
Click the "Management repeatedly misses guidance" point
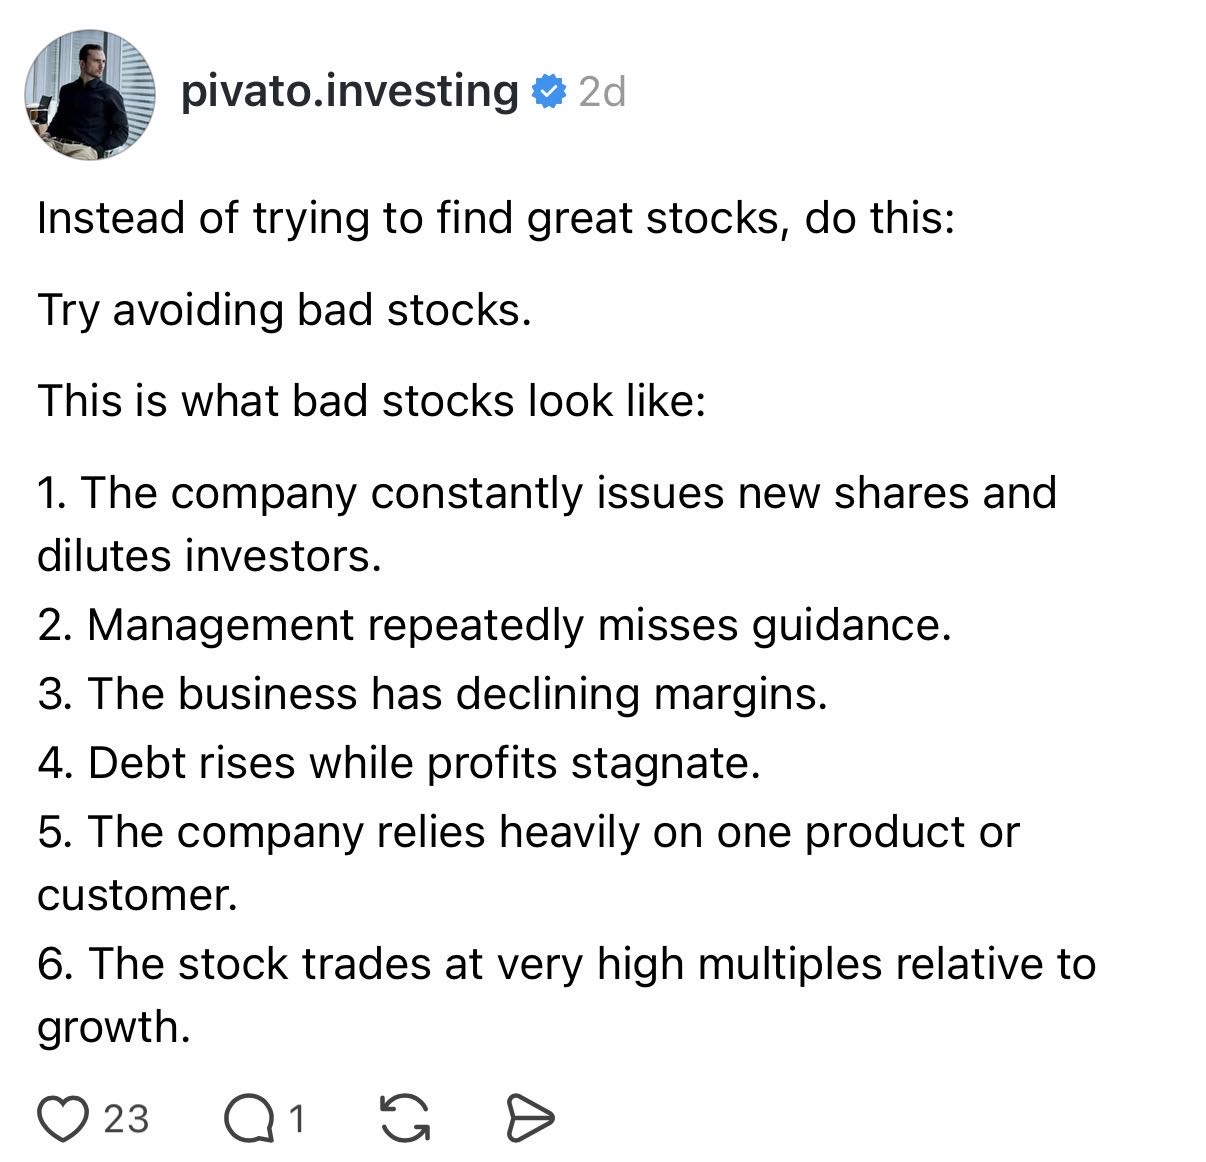pyautogui.click(x=494, y=625)
